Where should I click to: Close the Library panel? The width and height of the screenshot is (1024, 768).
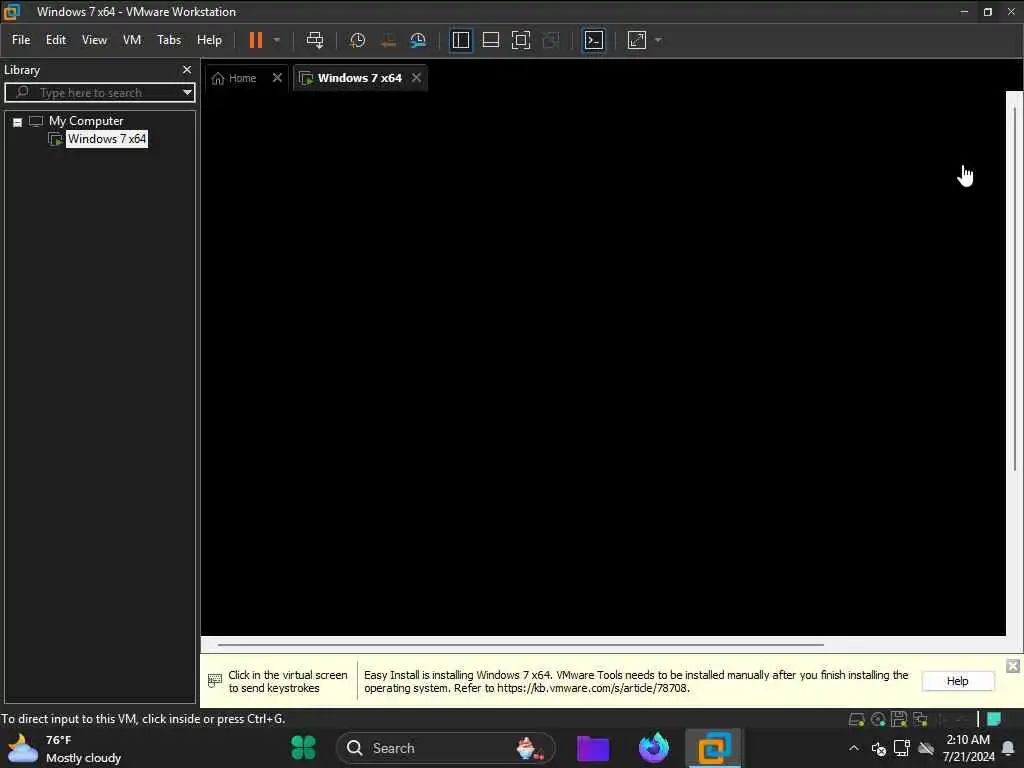(187, 69)
